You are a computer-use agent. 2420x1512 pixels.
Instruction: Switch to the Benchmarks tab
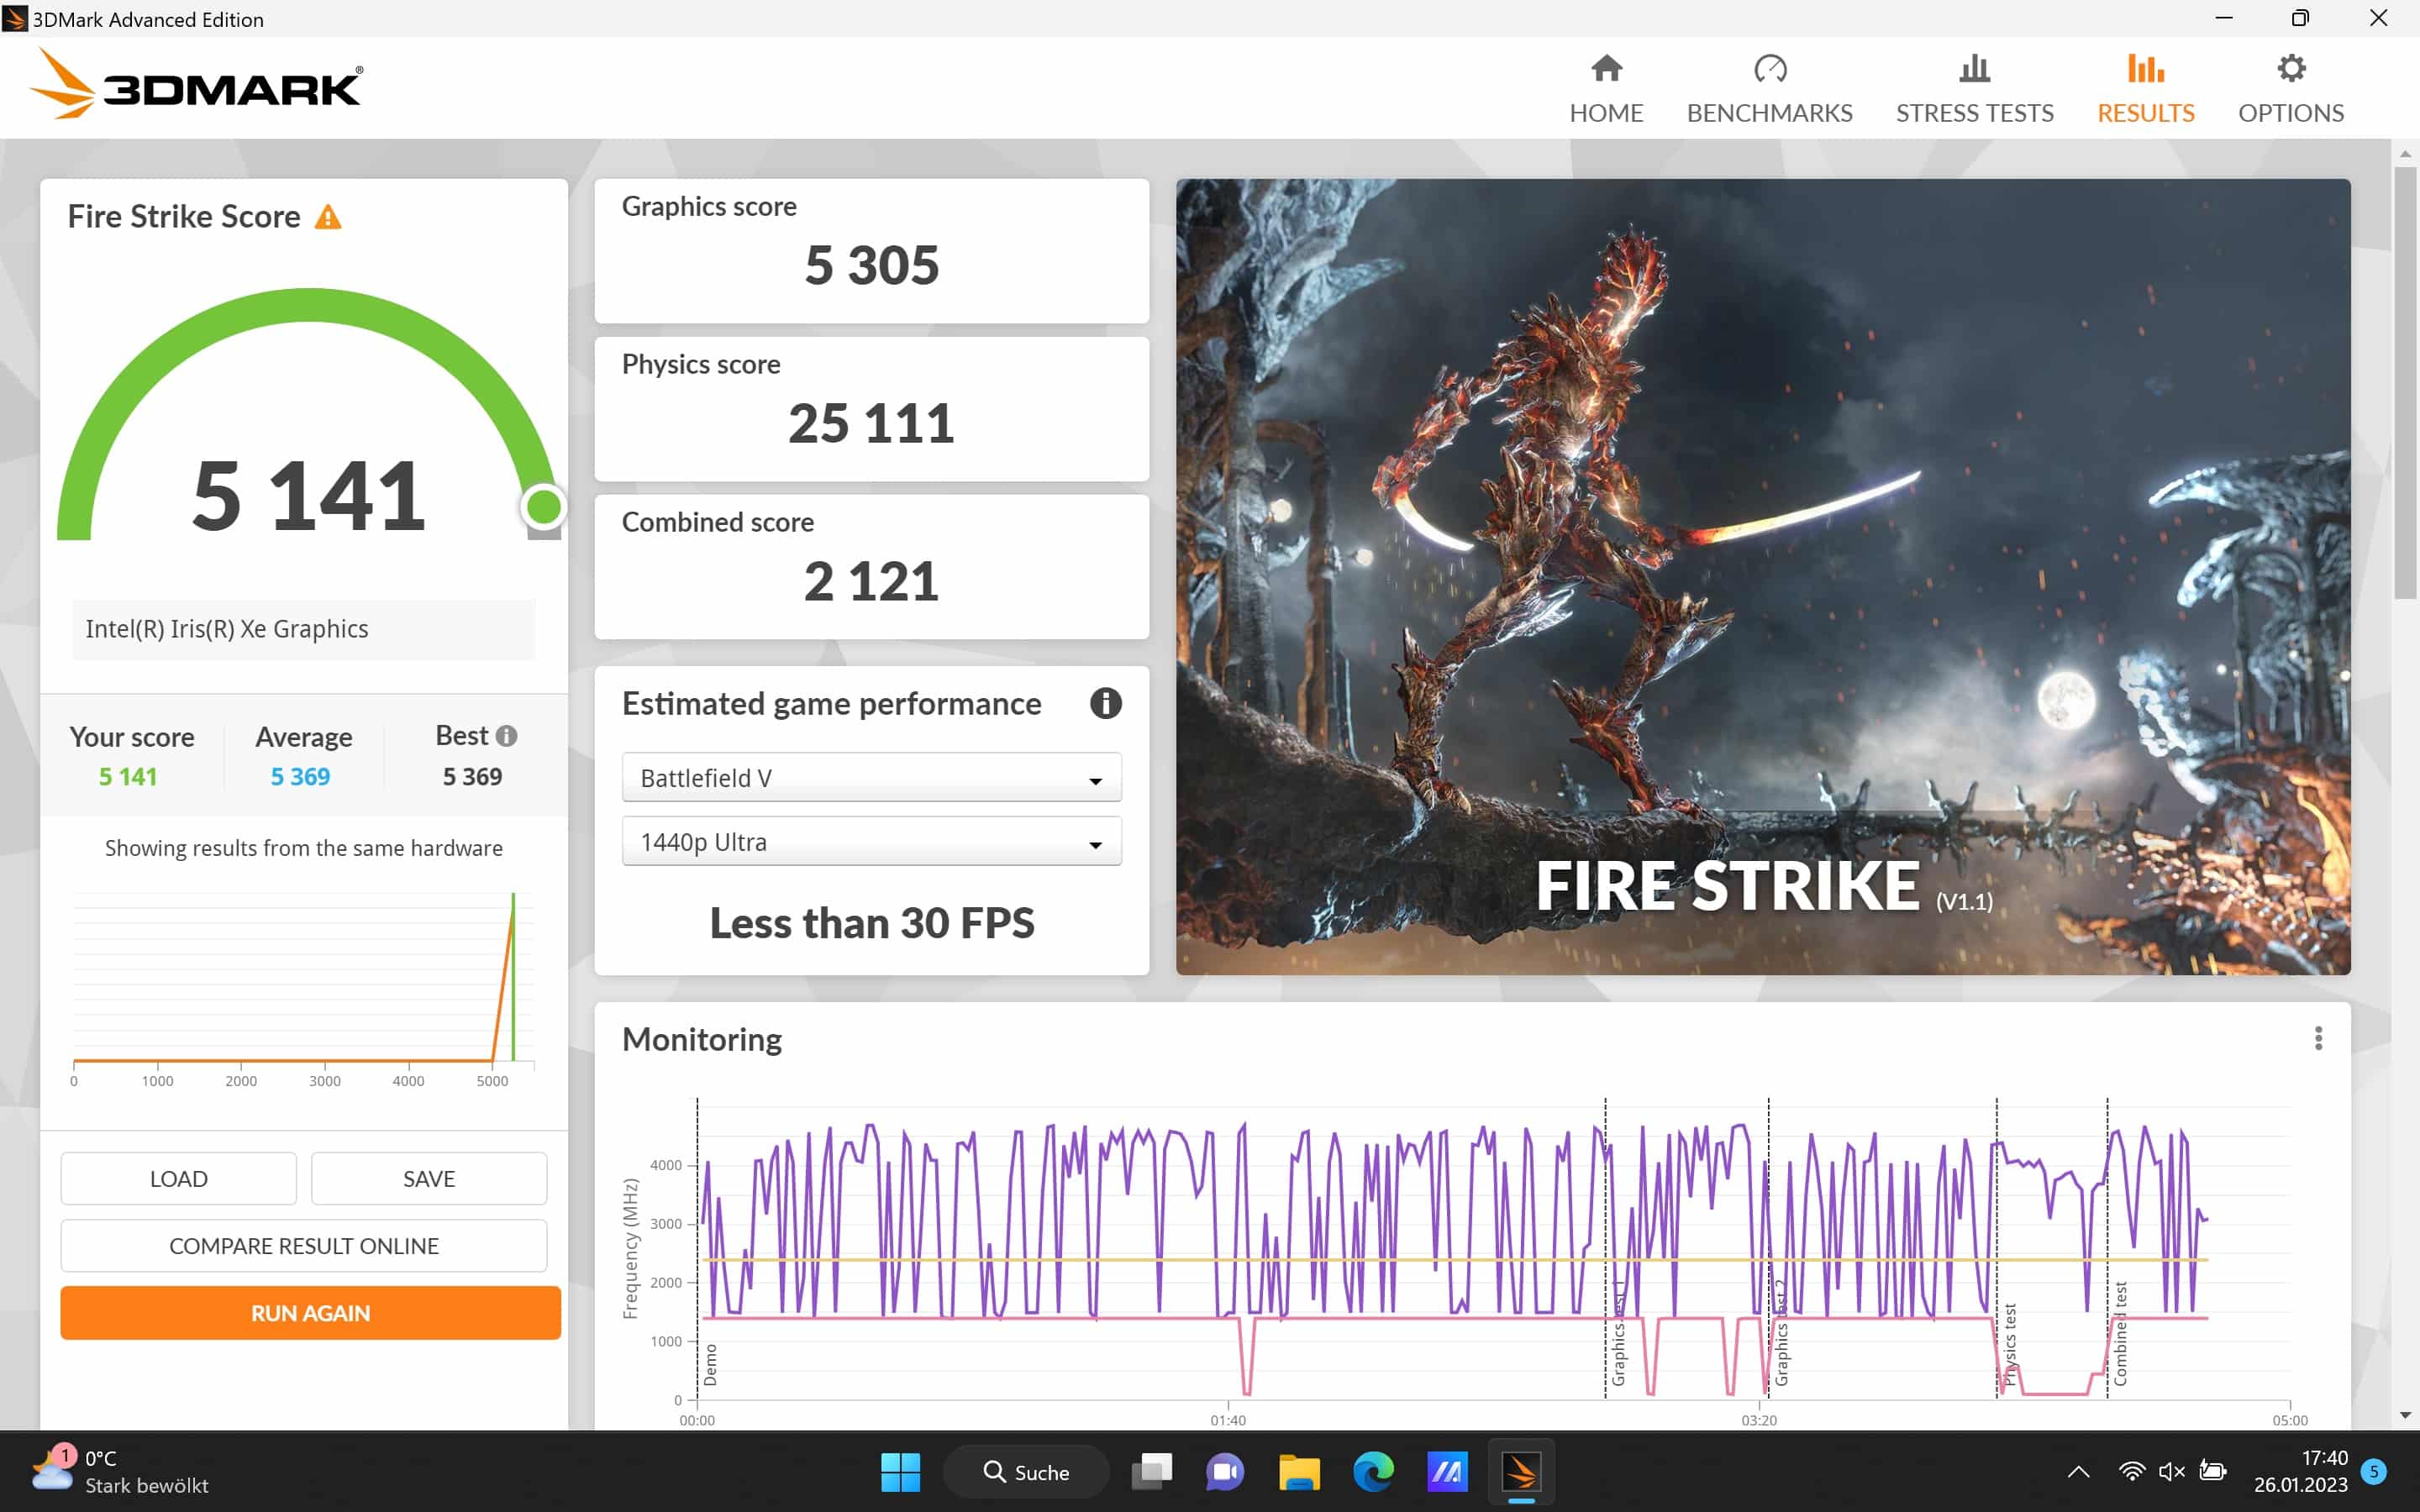coord(1769,88)
